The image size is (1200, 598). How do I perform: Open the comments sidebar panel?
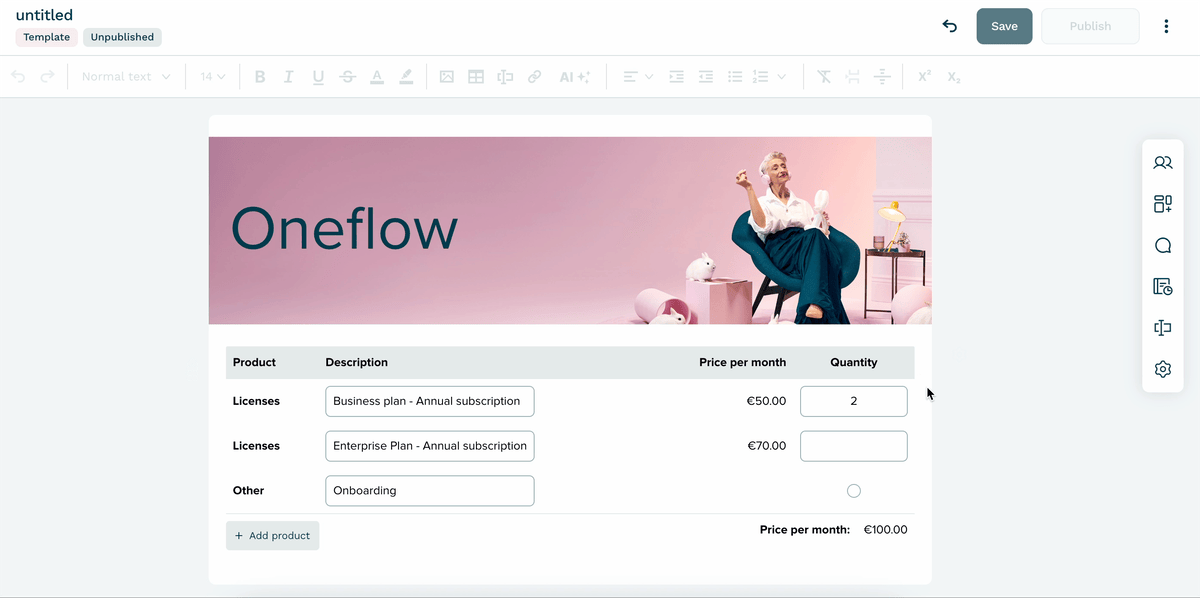pos(1163,246)
